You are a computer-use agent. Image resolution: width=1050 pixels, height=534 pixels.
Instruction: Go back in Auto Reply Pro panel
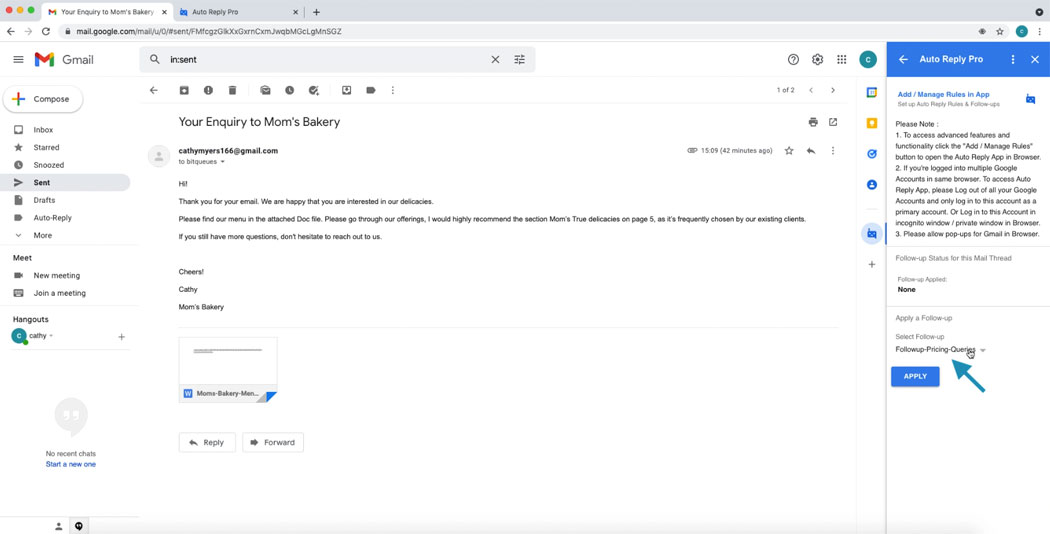(x=903, y=60)
